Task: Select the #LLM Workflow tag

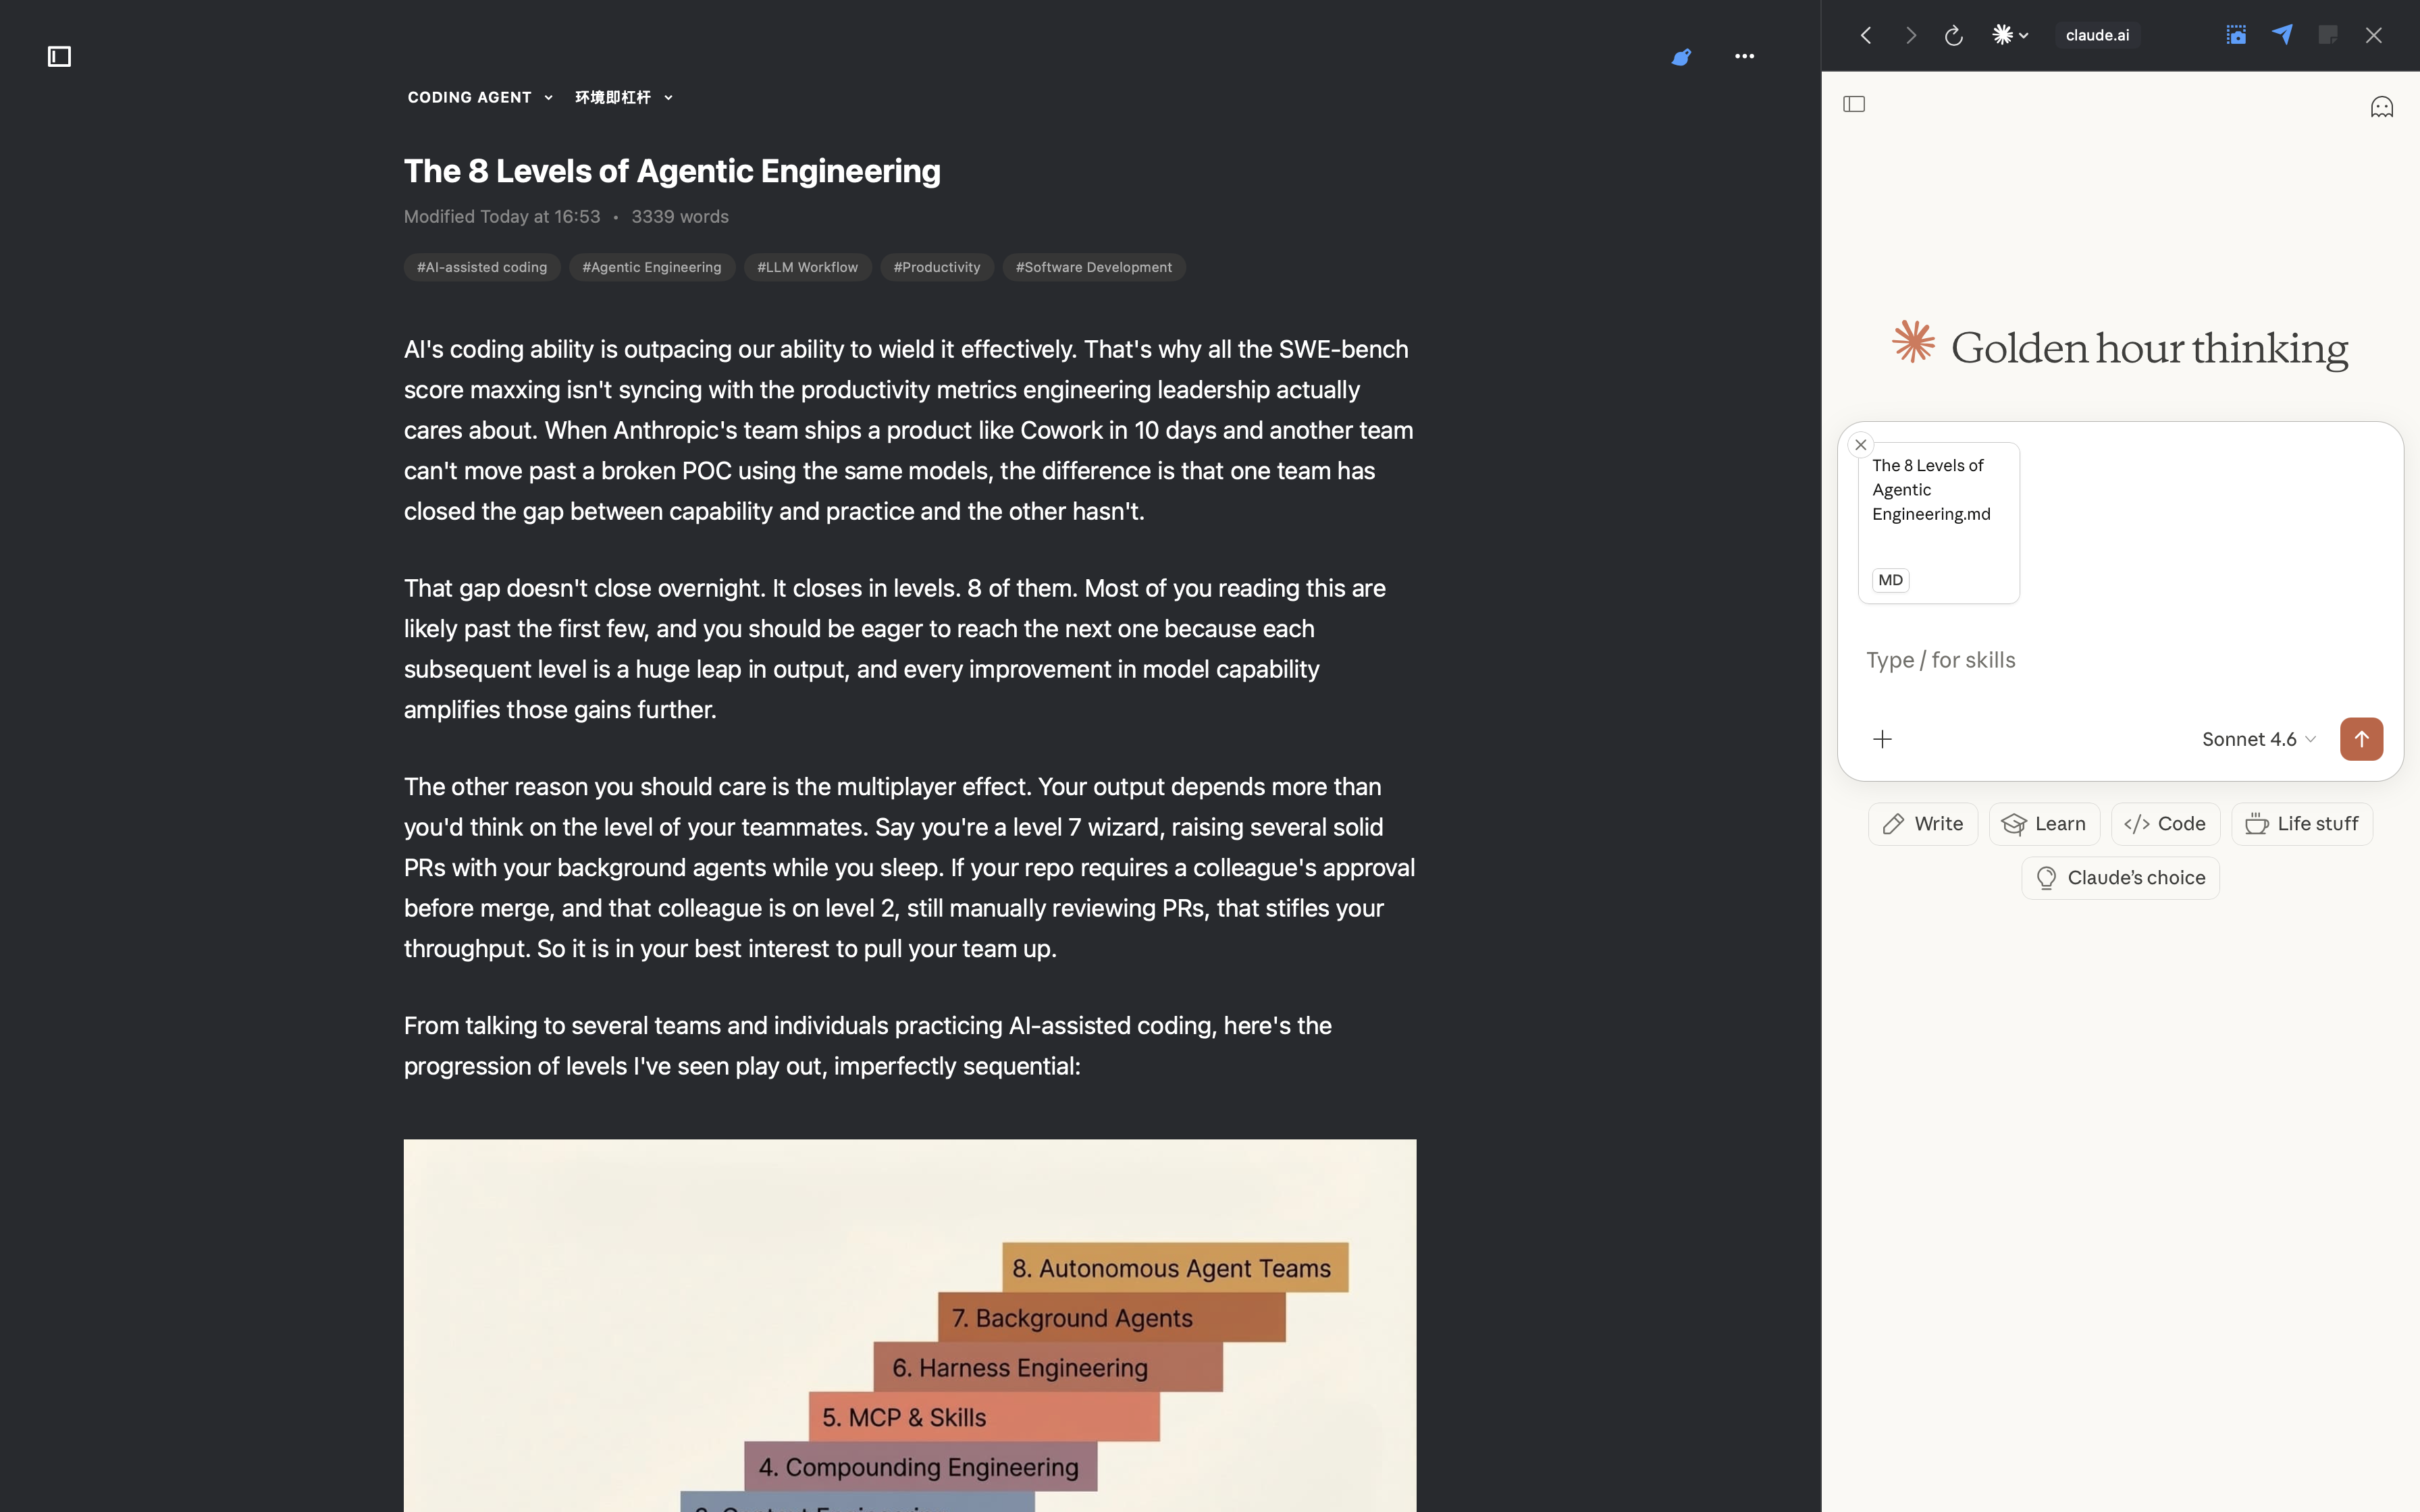Action: 807,268
